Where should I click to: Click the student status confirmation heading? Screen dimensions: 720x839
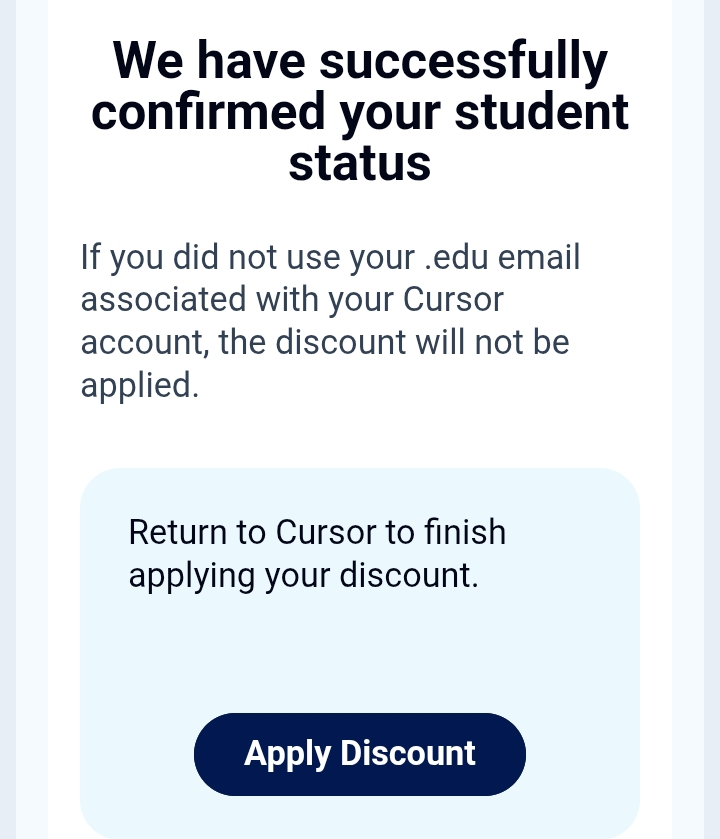pos(360,112)
